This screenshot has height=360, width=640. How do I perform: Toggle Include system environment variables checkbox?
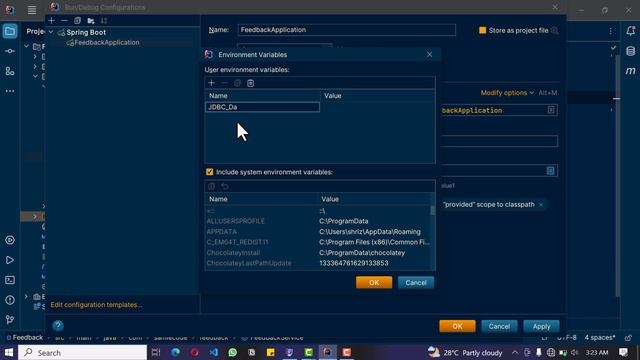point(209,172)
